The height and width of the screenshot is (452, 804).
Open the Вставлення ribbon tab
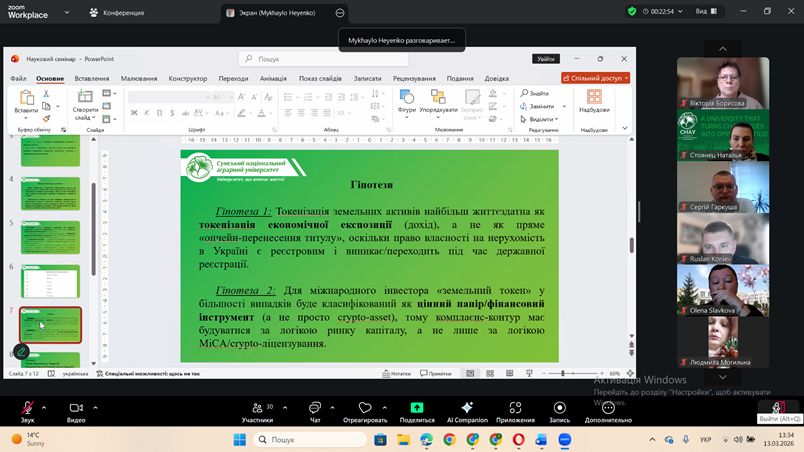(92, 78)
